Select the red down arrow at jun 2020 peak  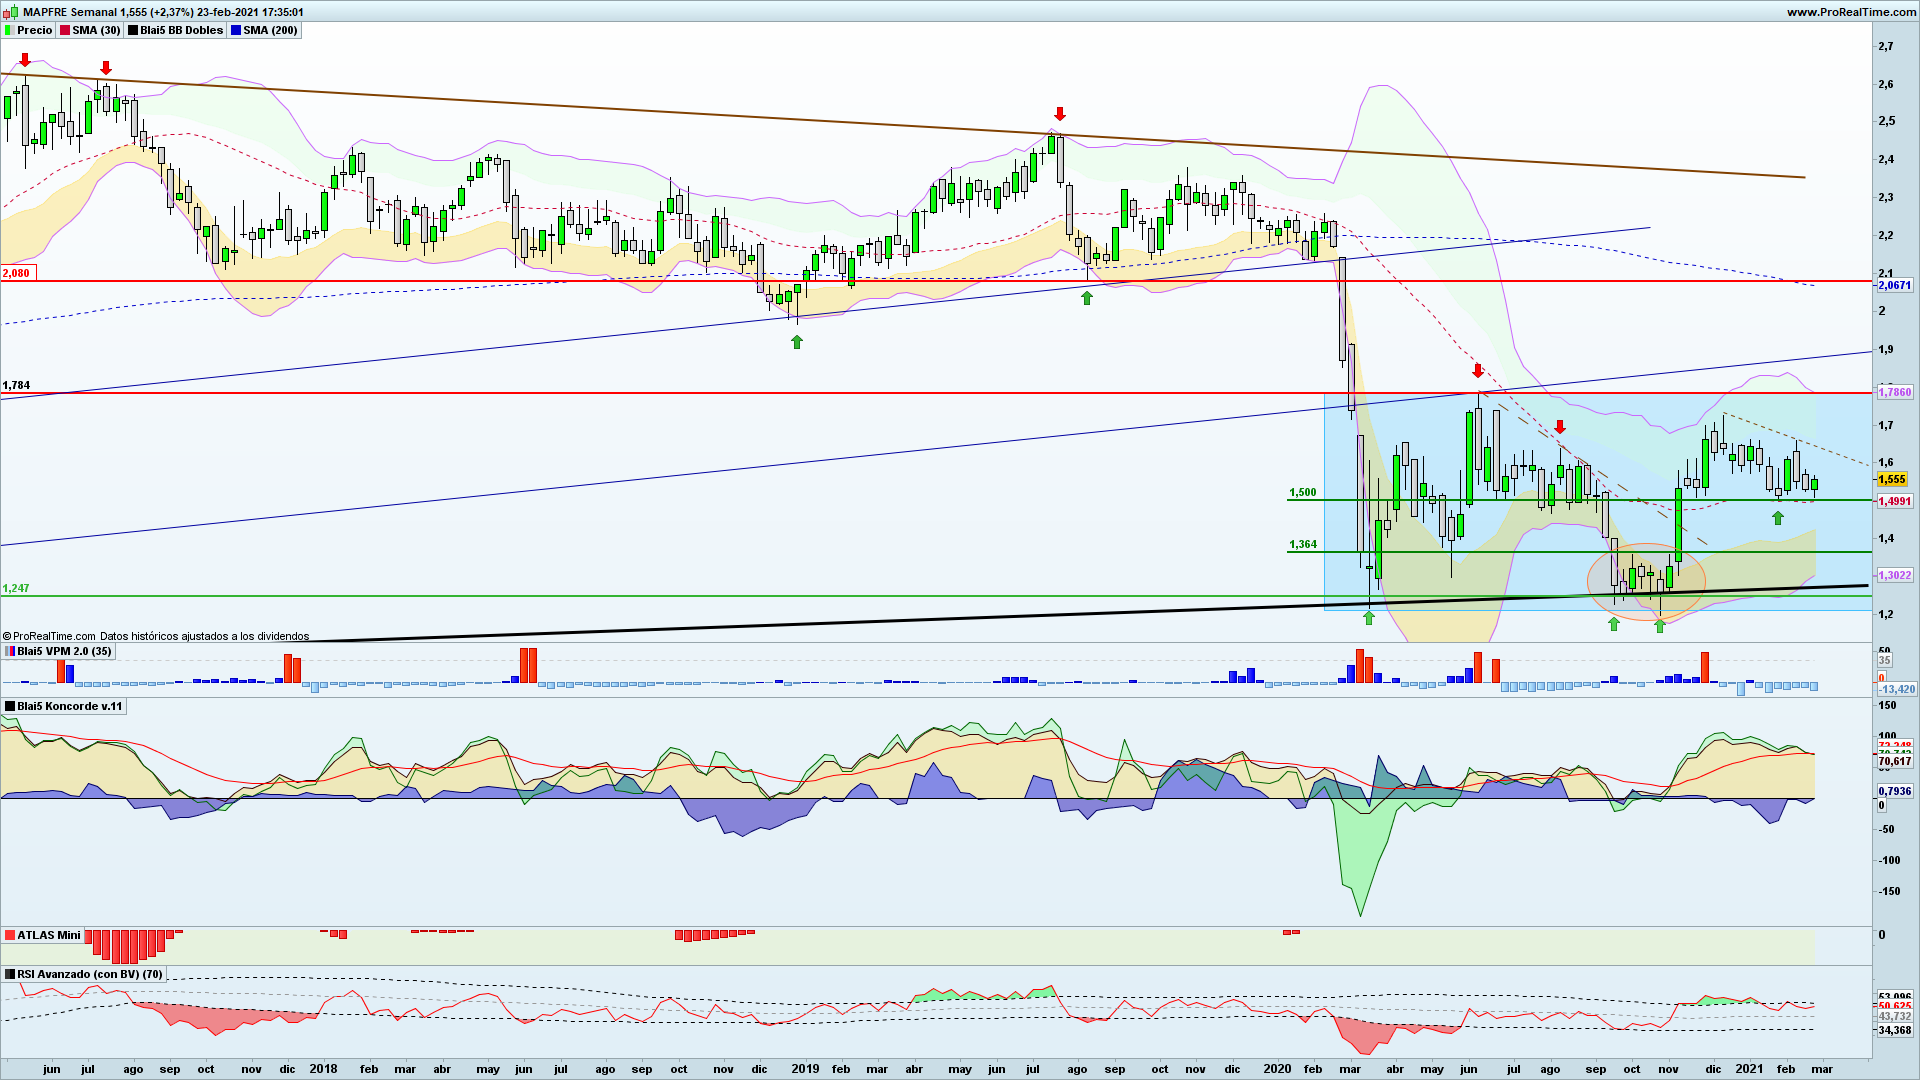click(1478, 371)
